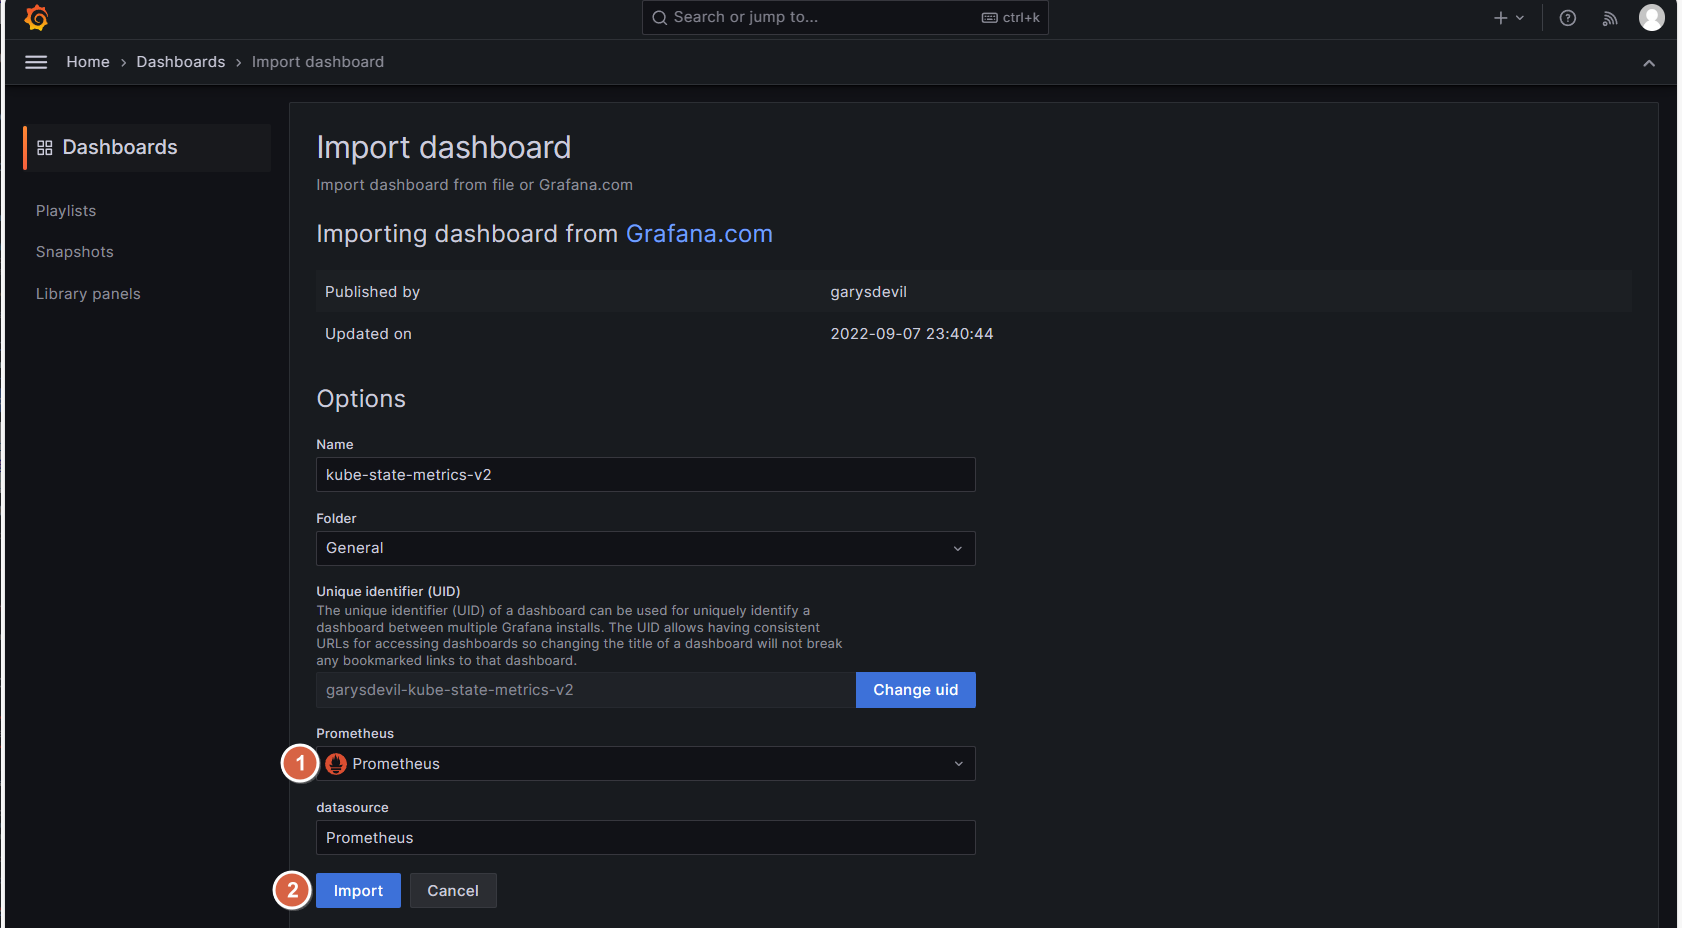Viewport: 1682px width, 928px height.
Task: Open the user profile avatar
Action: 1652,17
